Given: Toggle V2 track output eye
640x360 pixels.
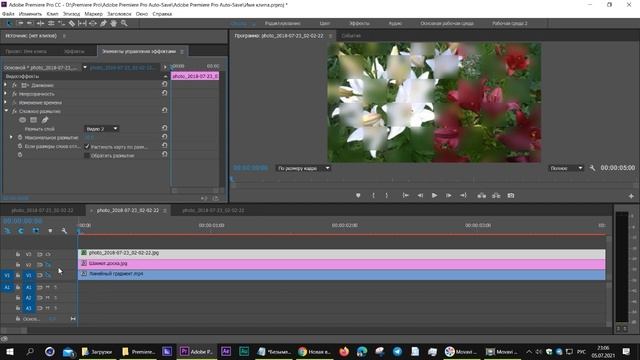Looking at the screenshot, I should click(x=48, y=265).
